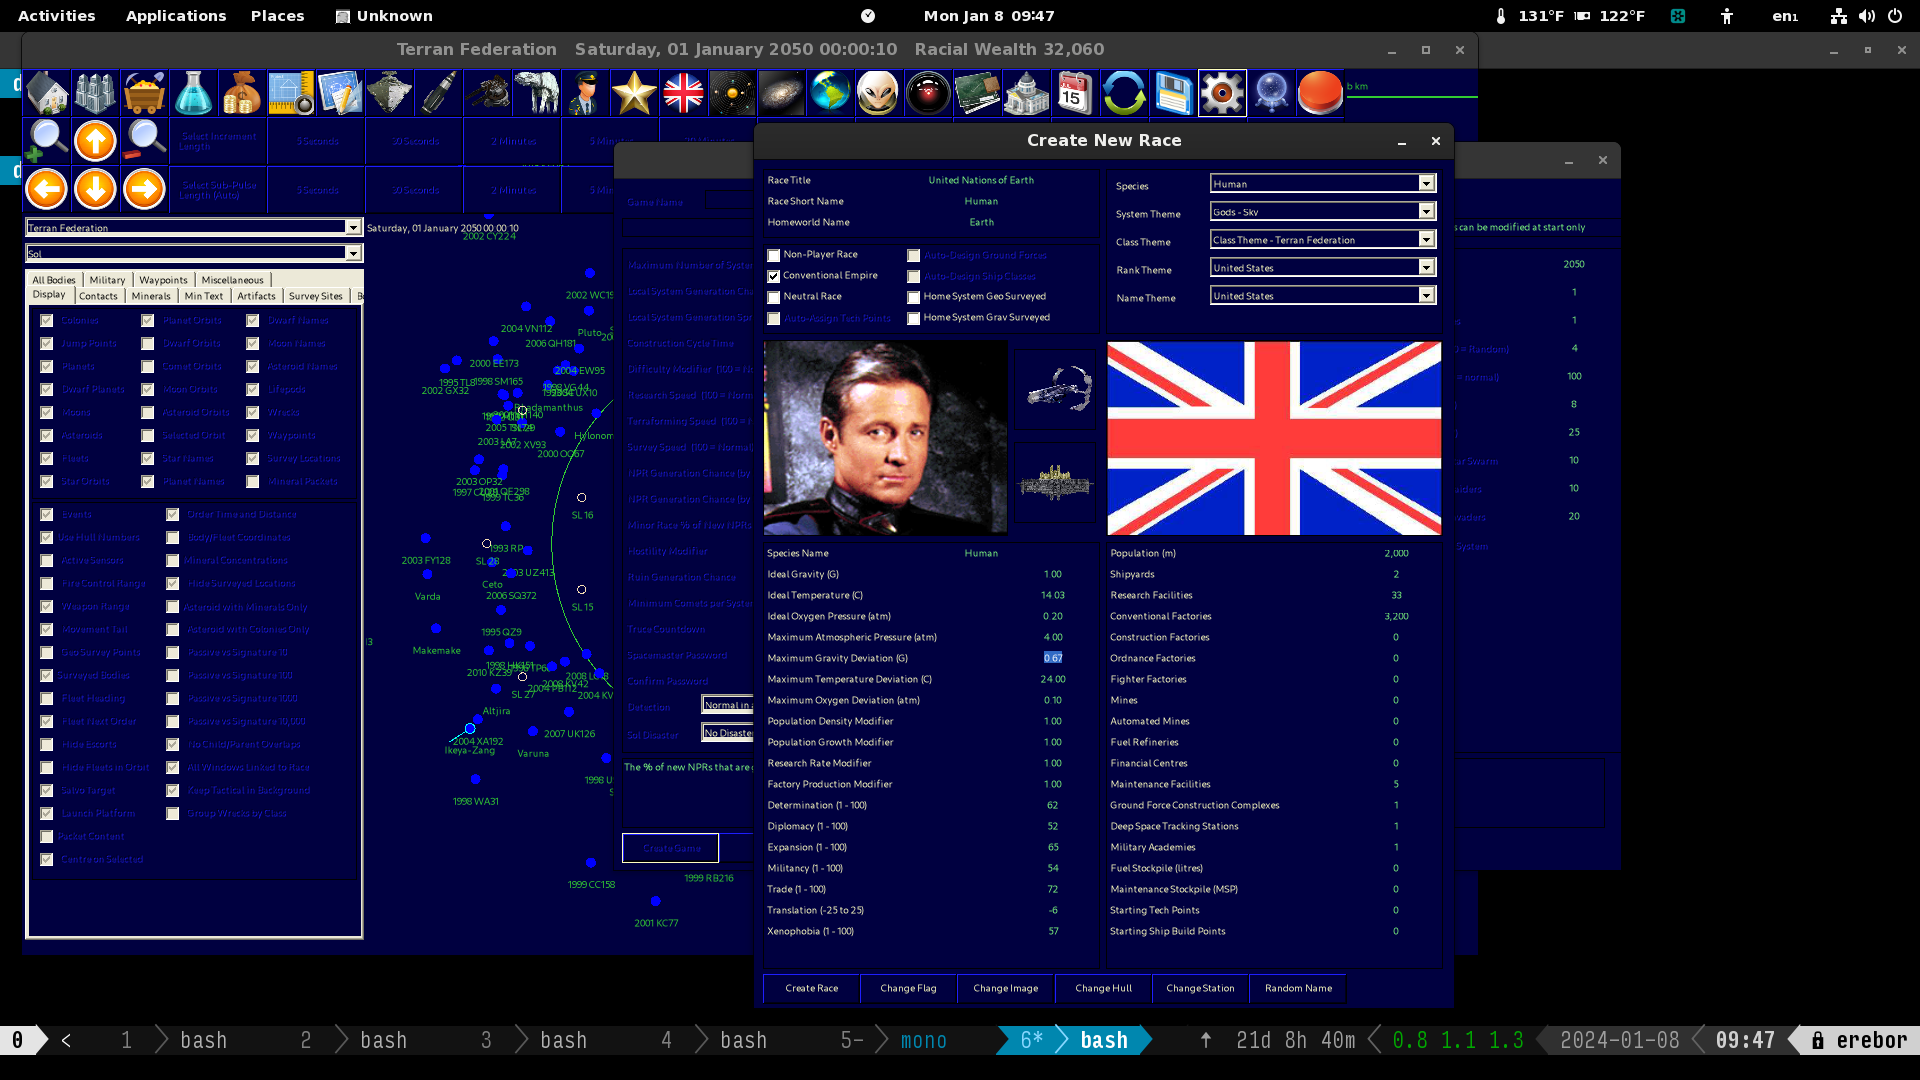Image resolution: width=1920 pixels, height=1080 pixels.
Task: Click the alien head toolbar icon
Action: (x=879, y=93)
